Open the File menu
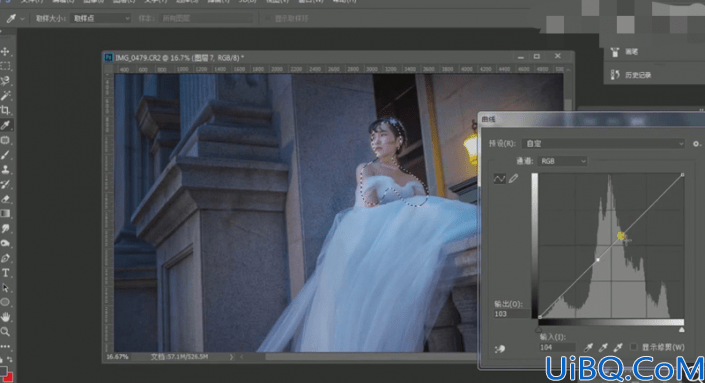Viewport: 705px width, 383px height. [31, 1]
